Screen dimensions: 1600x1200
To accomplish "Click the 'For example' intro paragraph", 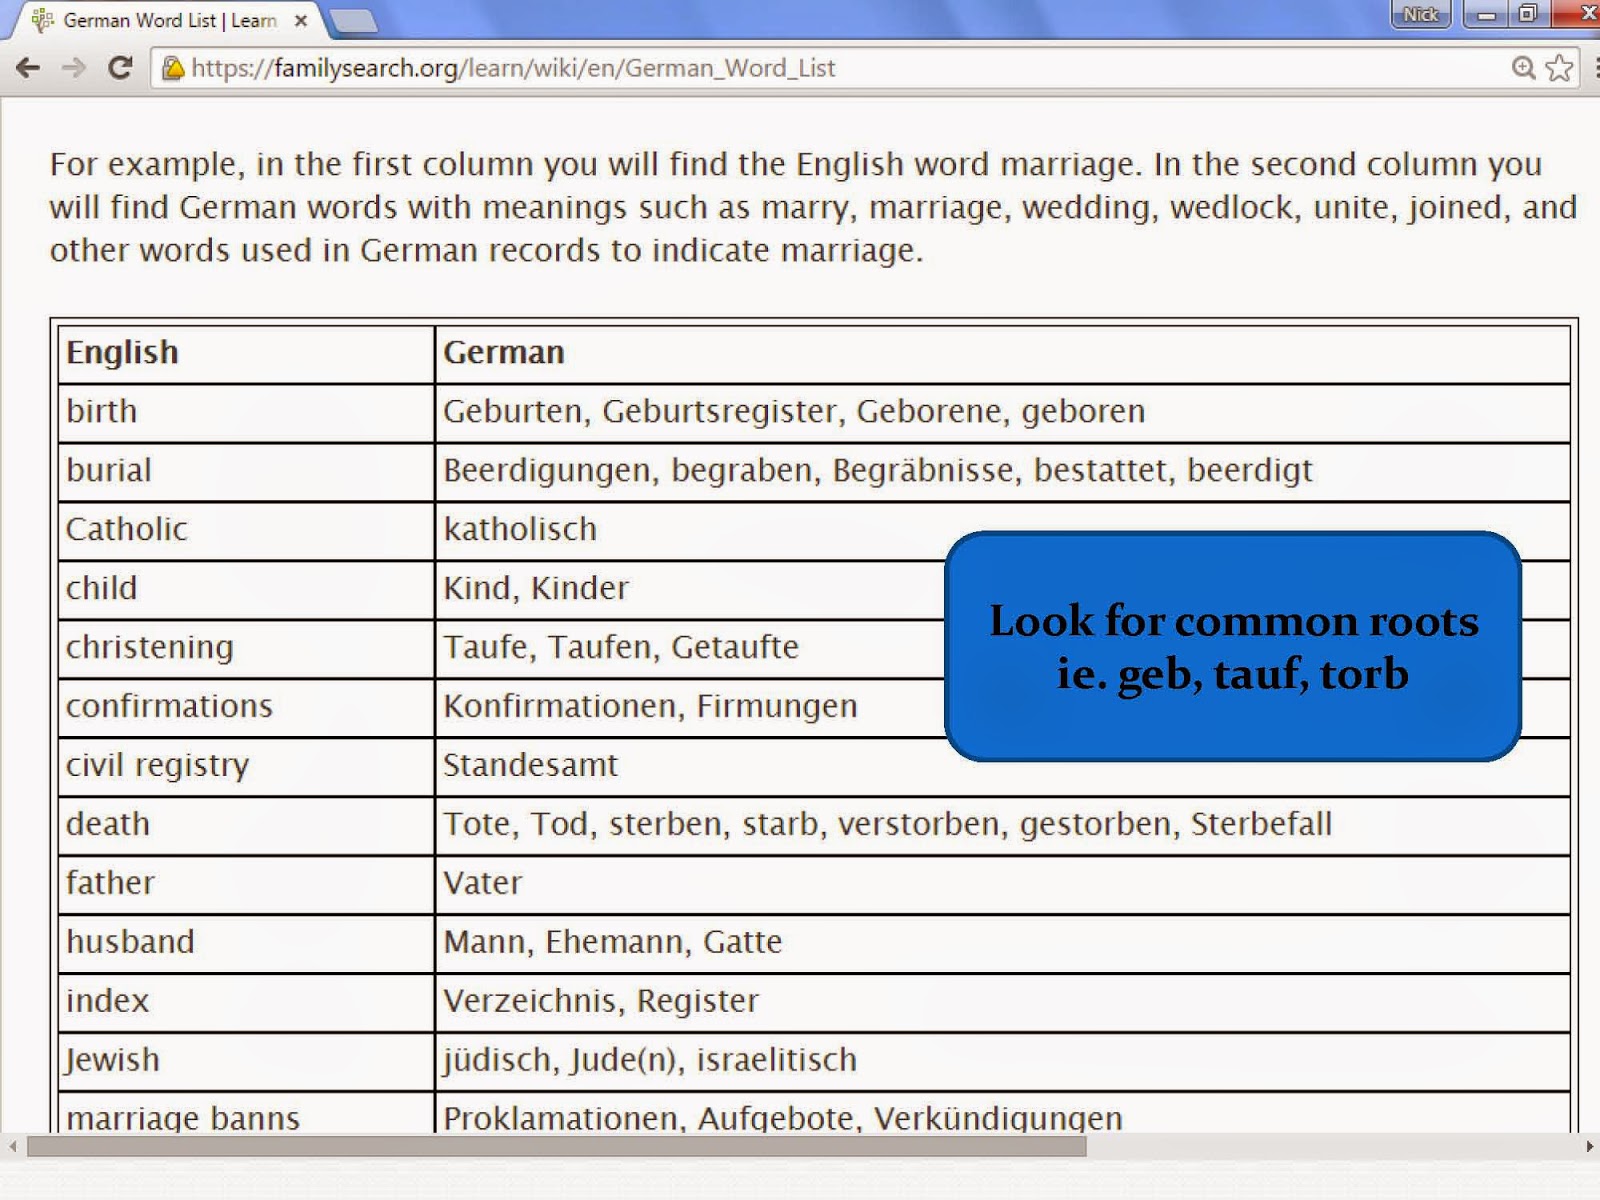I will tap(813, 207).
